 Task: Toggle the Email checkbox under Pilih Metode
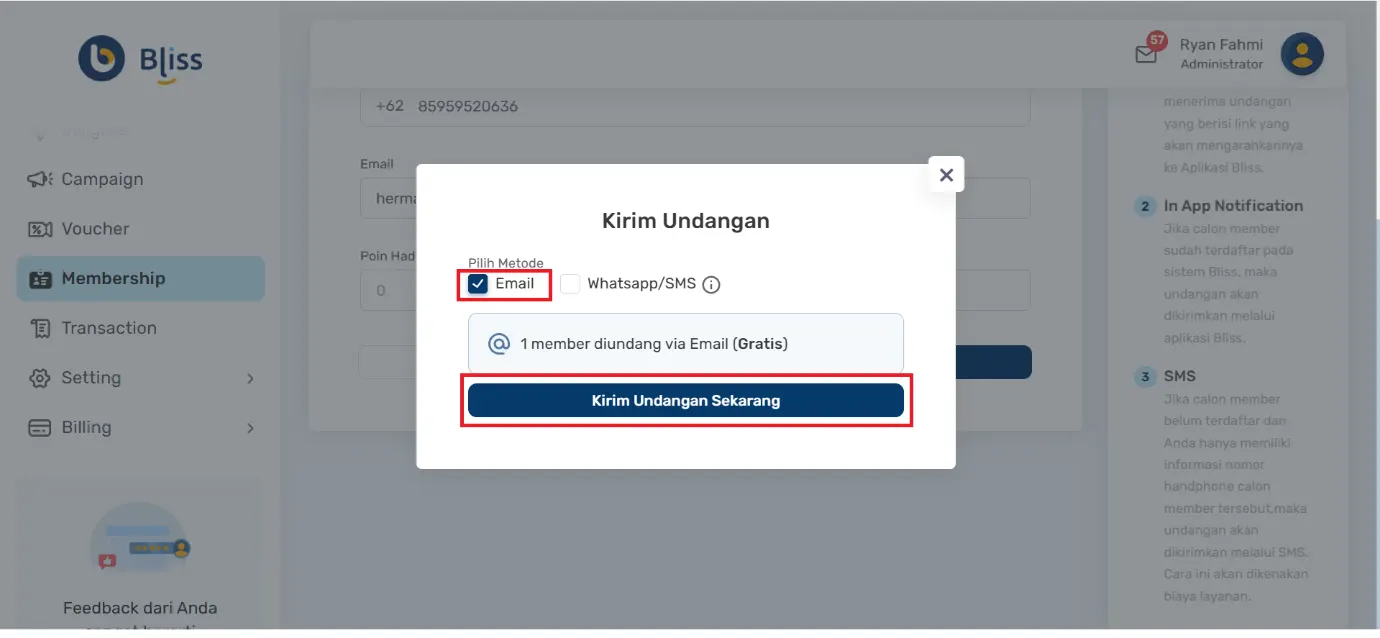point(478,283)
